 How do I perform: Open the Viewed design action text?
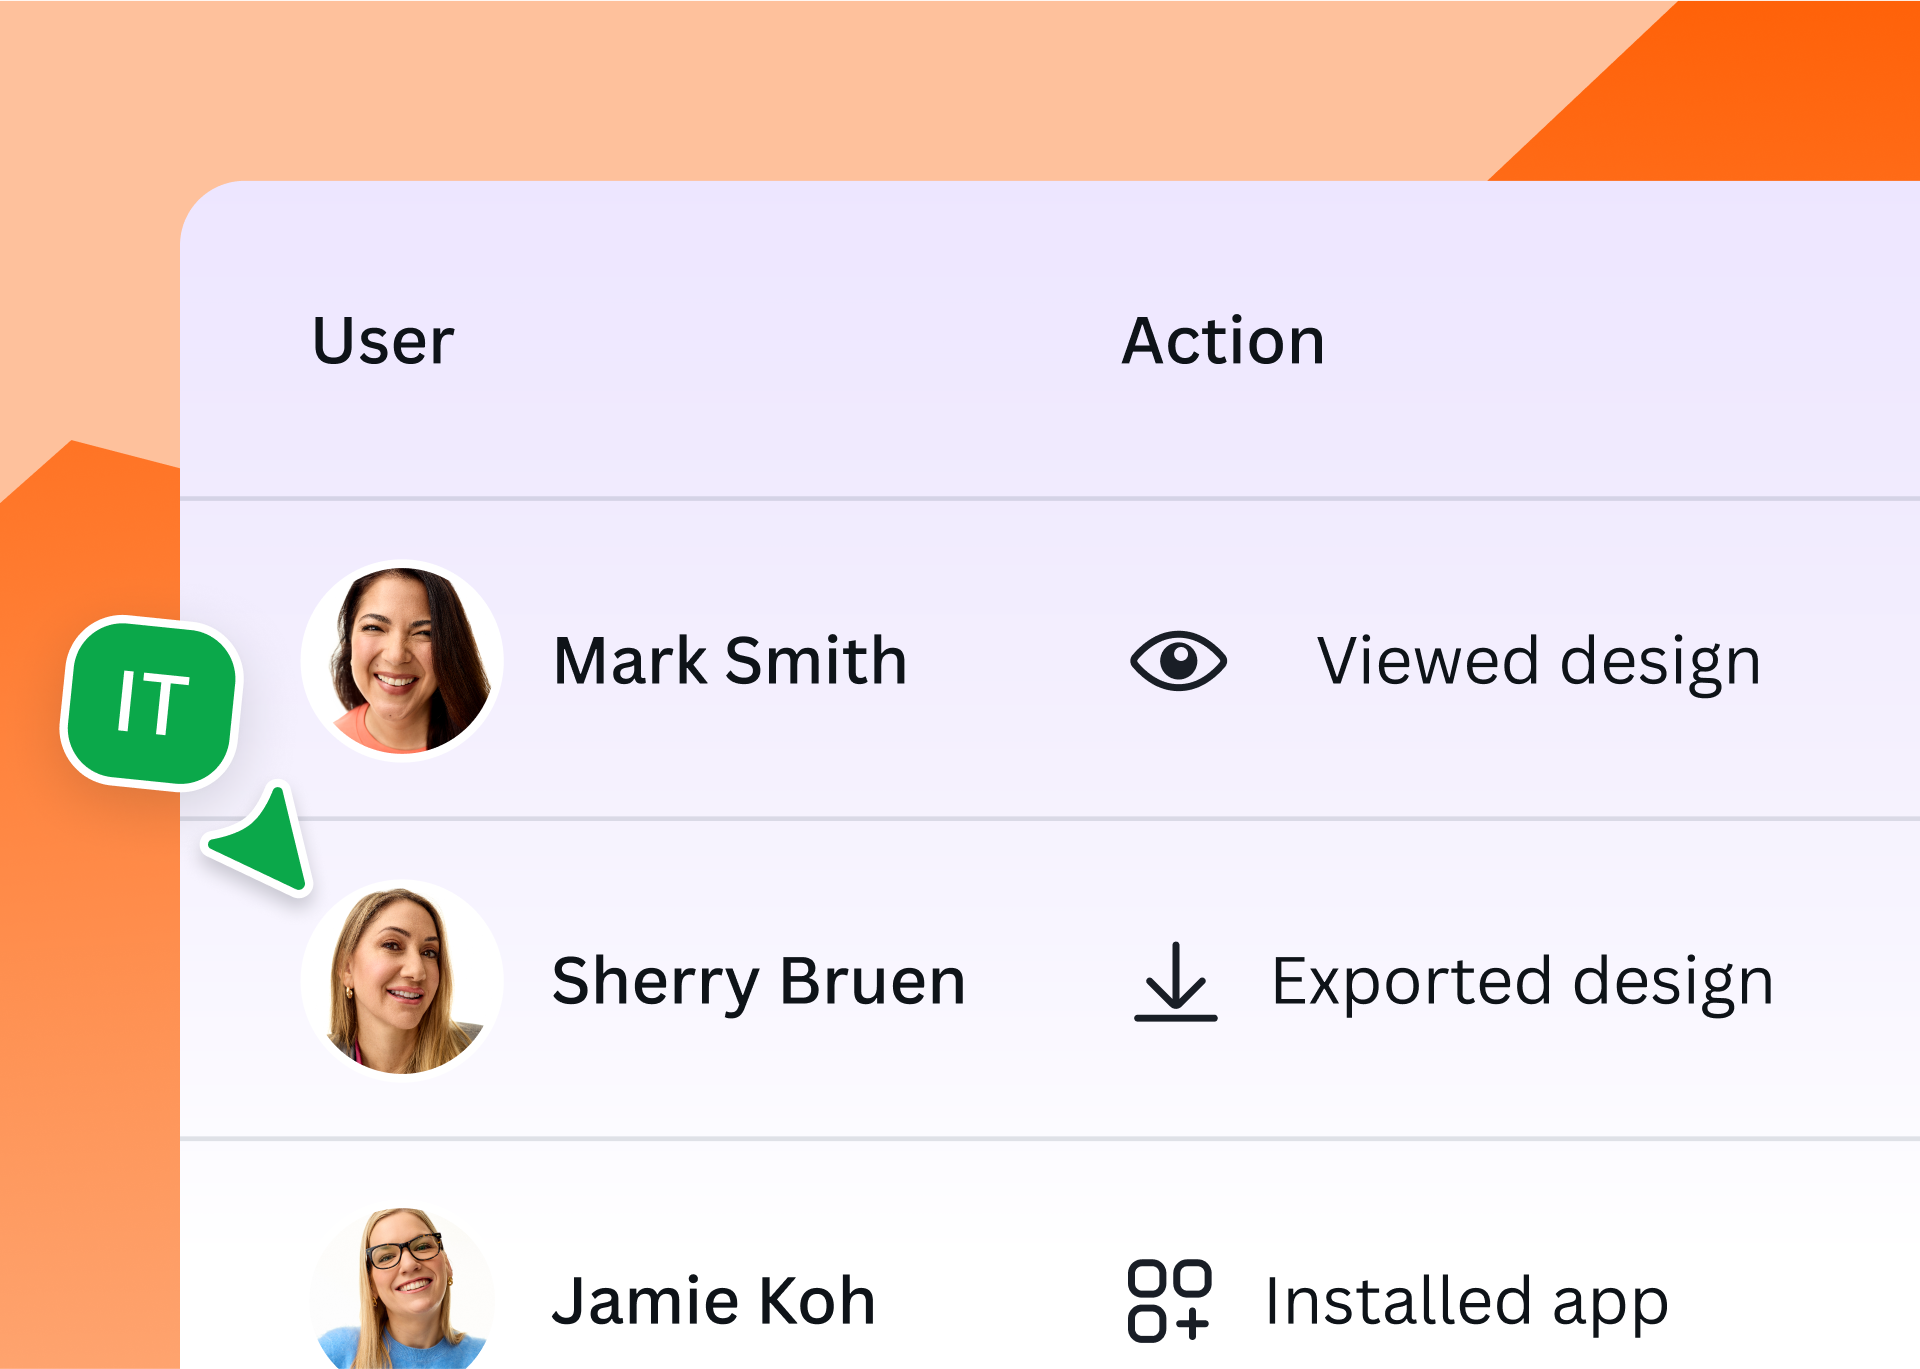tap(1538, 661)
